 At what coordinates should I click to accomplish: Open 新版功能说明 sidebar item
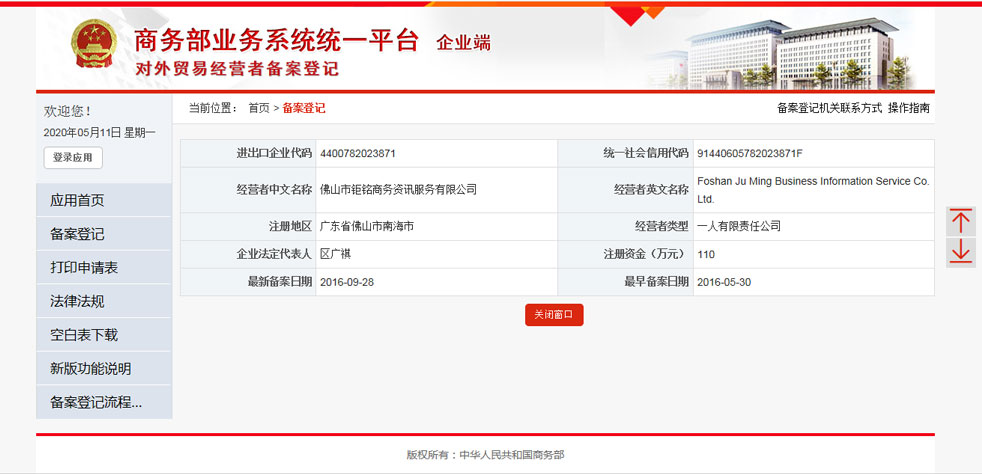tap(104, 369)
